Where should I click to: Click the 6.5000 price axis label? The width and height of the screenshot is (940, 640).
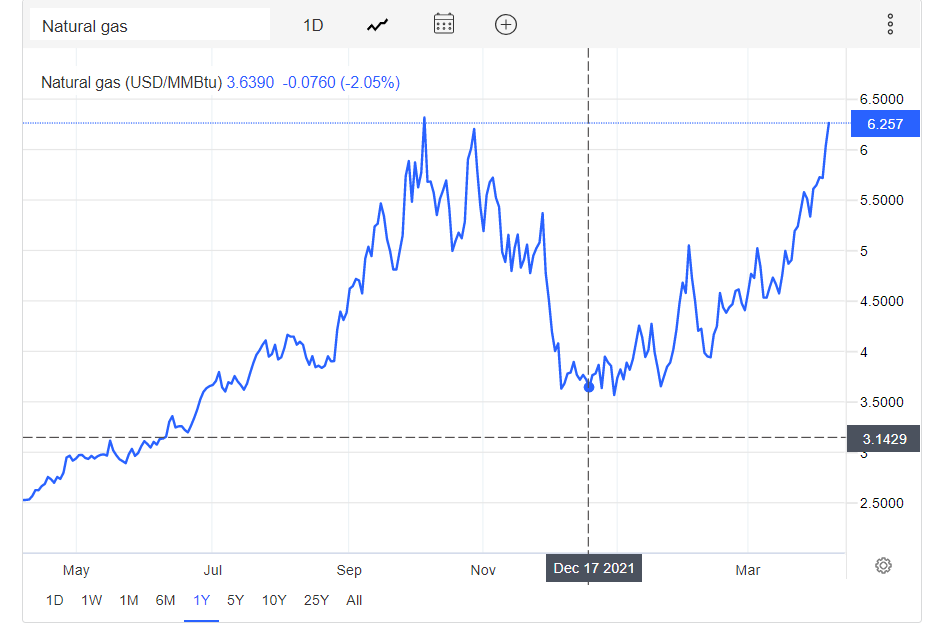(x=881, y=99)
